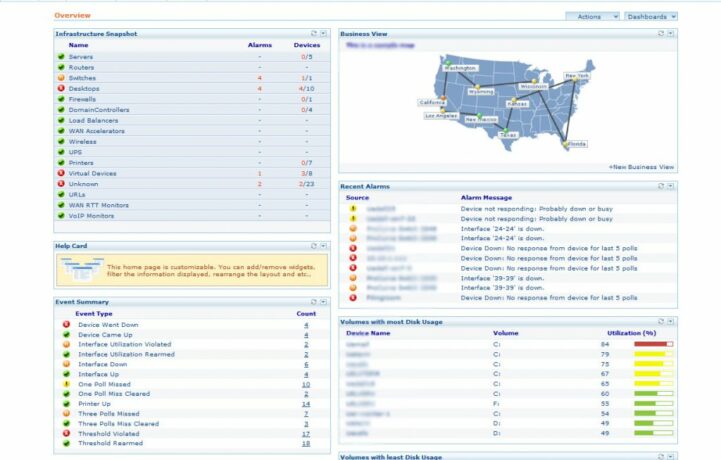Click Desktops devices value 4/10

tap(307, 89)
